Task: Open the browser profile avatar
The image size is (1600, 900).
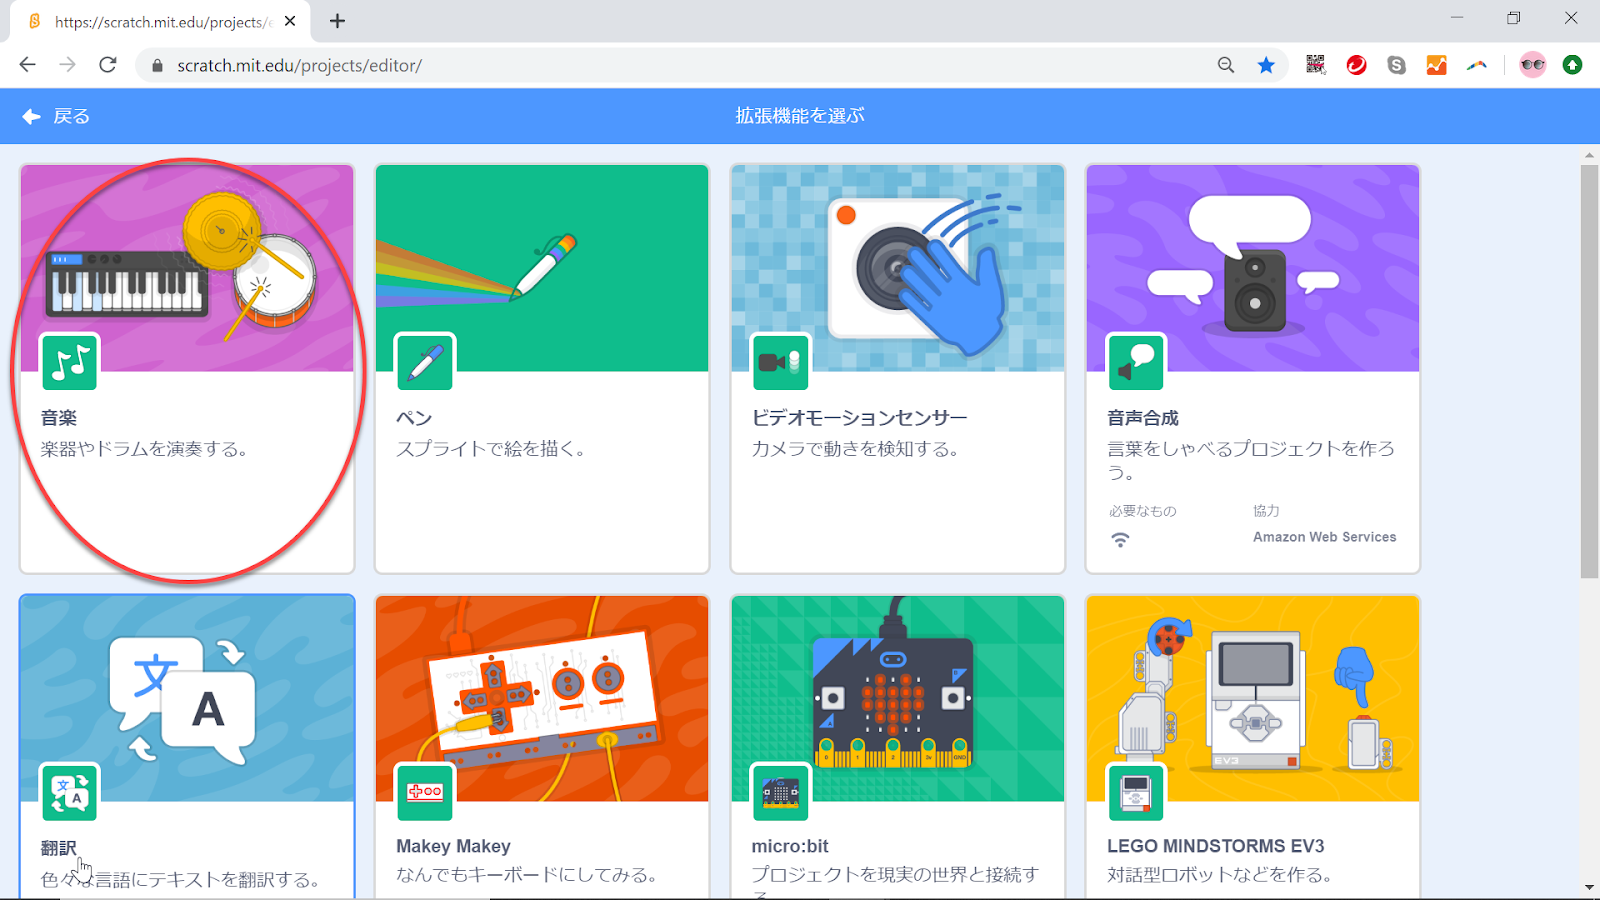Action: coord(1532,65)
